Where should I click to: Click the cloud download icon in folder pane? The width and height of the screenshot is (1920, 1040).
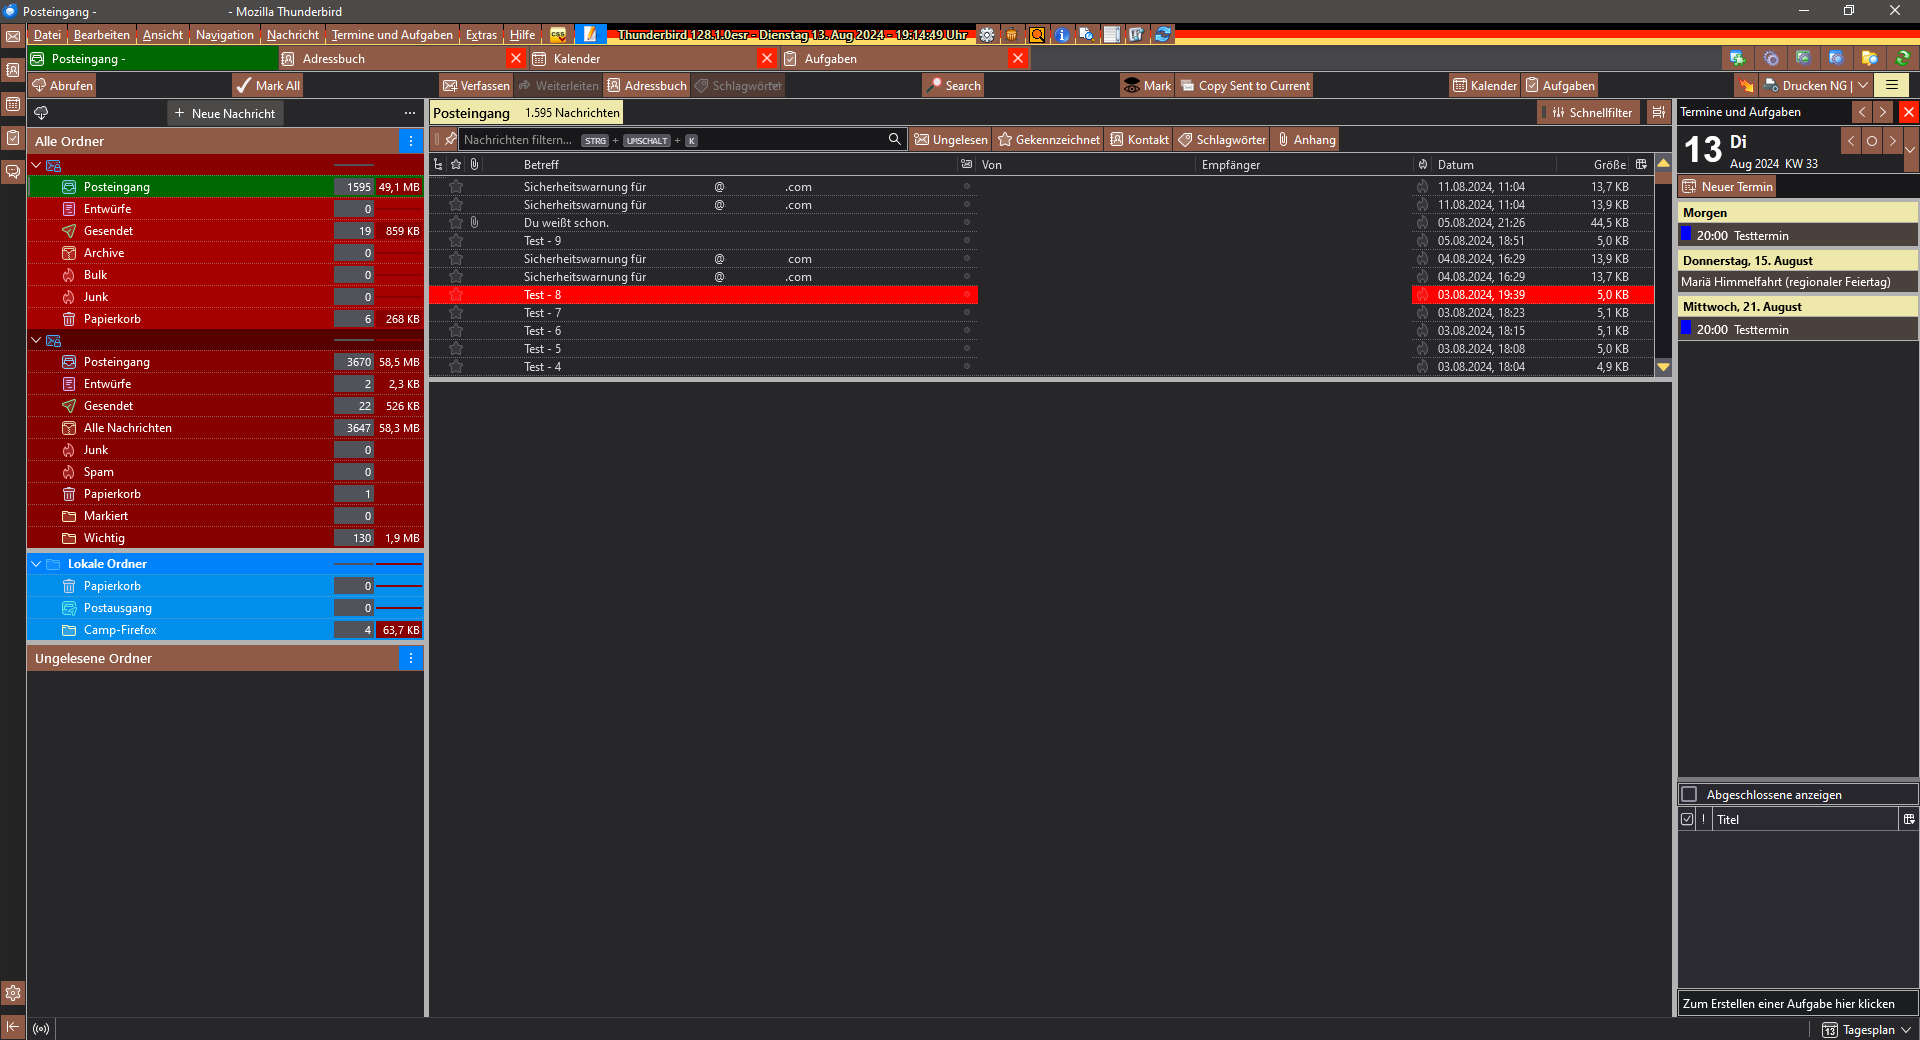pos(41,113)
